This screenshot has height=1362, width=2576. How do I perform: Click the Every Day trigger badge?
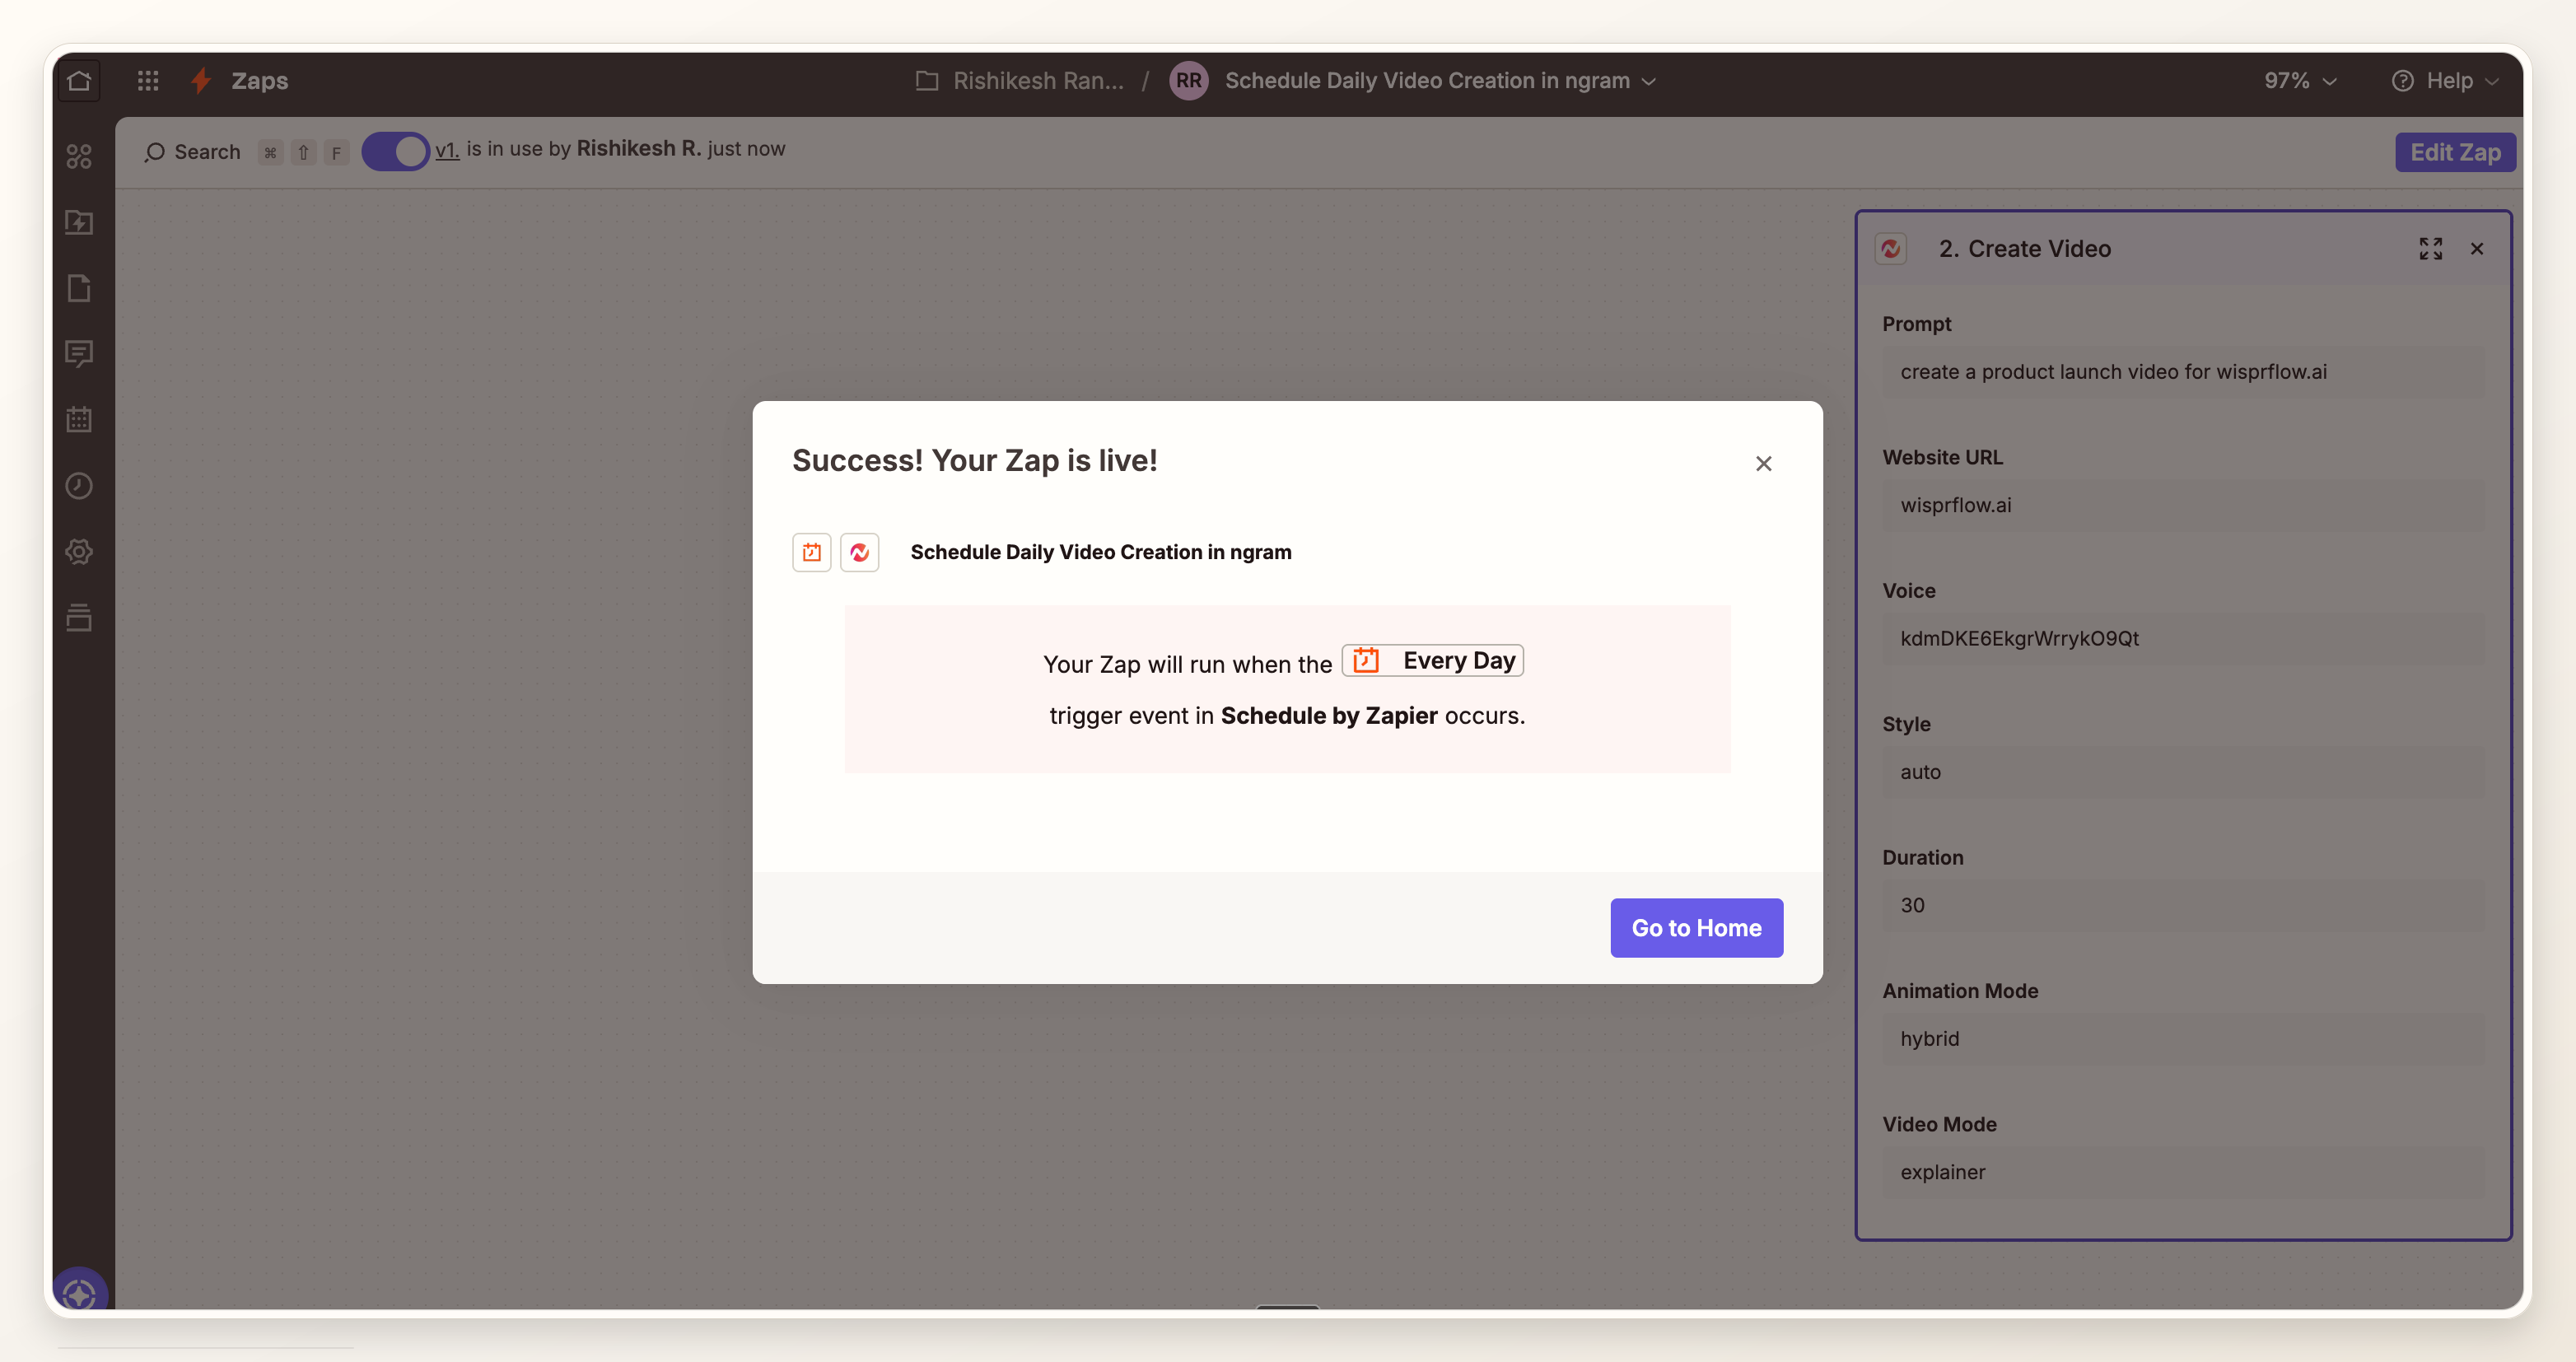click(1433, 660)
